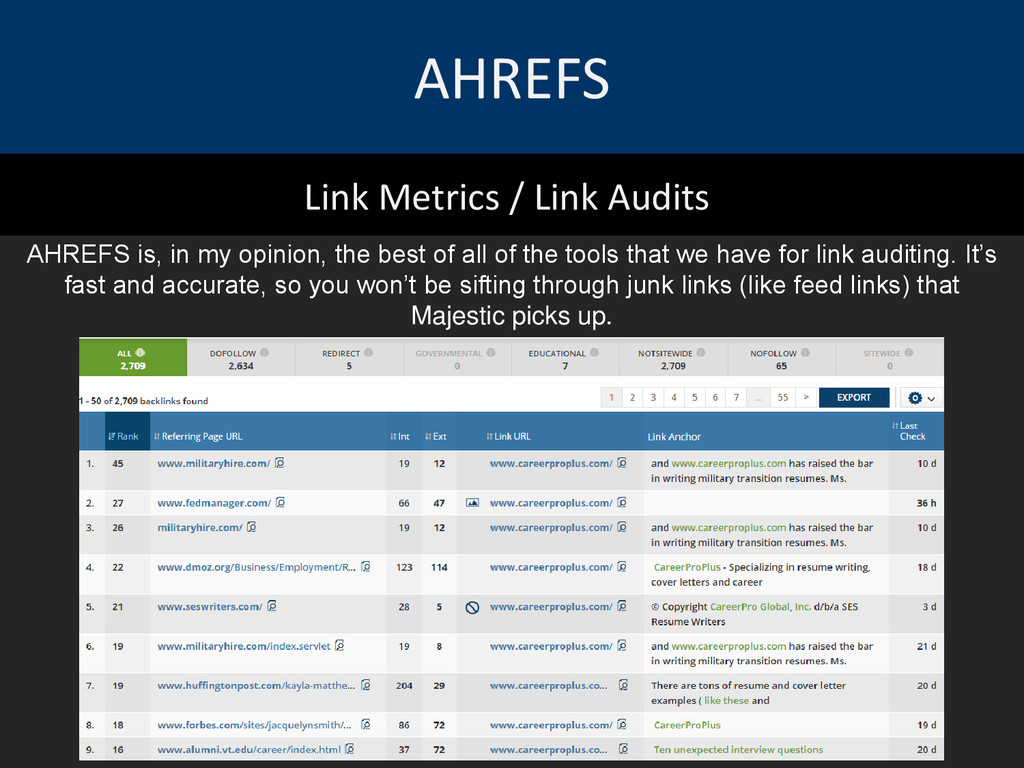Click CareerProPlus anchor in dmoz row
The width and height of the screenshot is (1024, 768).
[x=687, y=568]
